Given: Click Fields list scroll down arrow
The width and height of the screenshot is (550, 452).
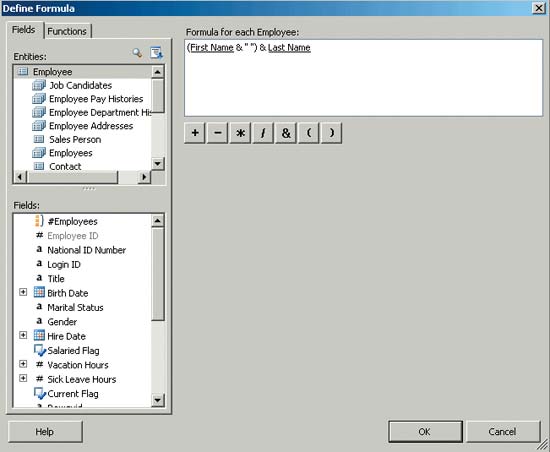Looking at the screenshot, I should 158,400.
